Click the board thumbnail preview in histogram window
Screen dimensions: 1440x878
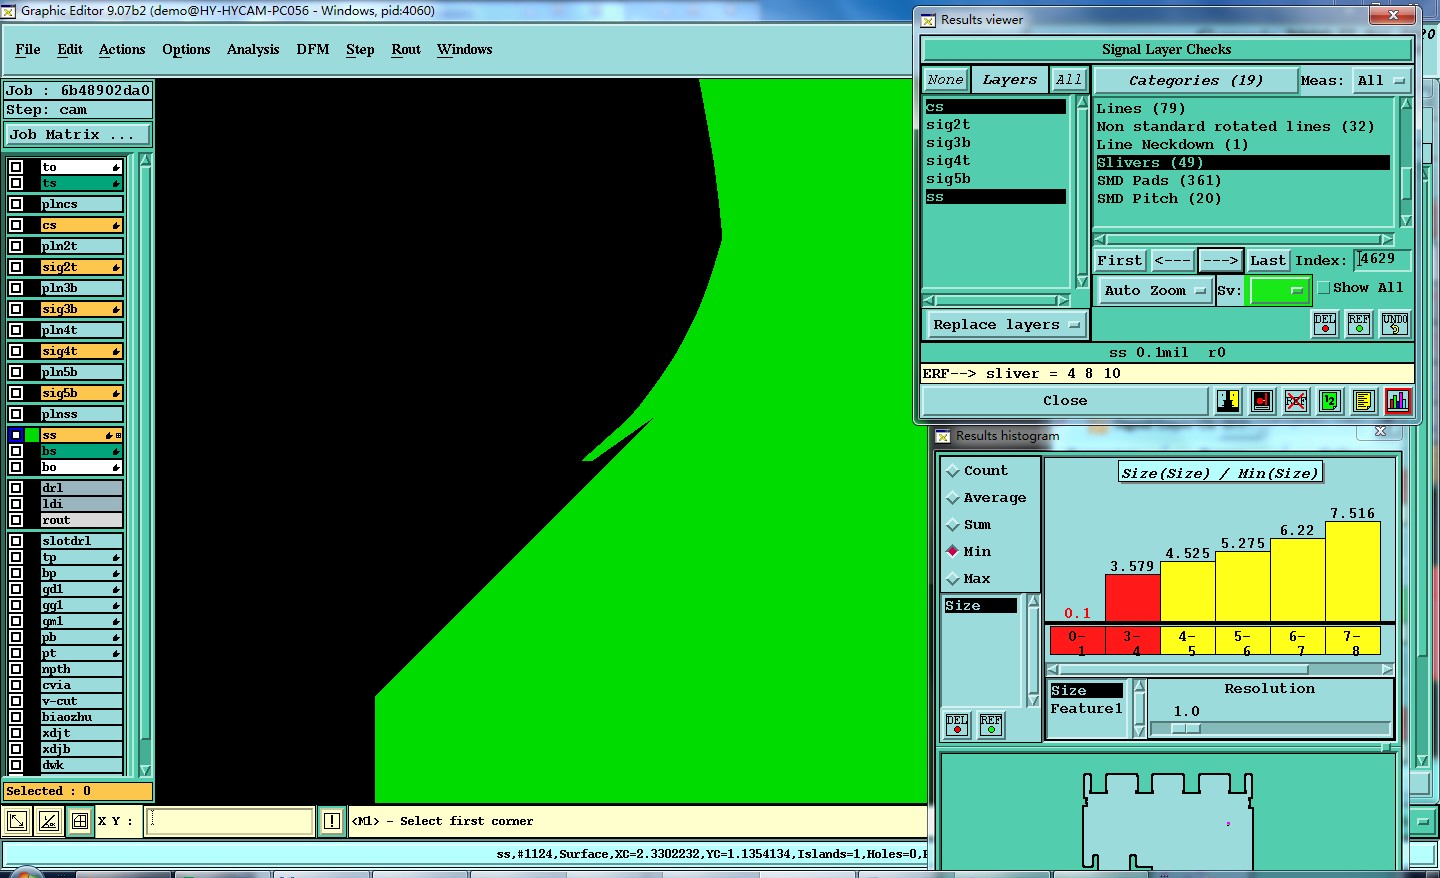[x=1167, y=820]
